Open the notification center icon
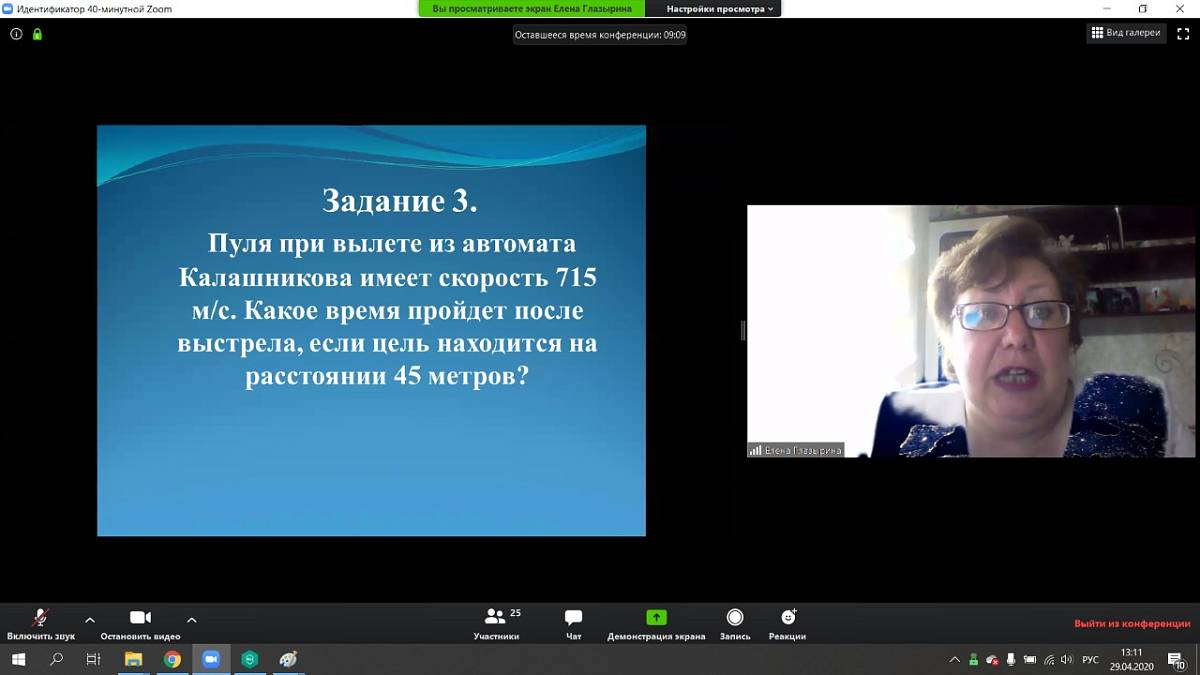The image size is (1200, 675). coord(1177,660)
